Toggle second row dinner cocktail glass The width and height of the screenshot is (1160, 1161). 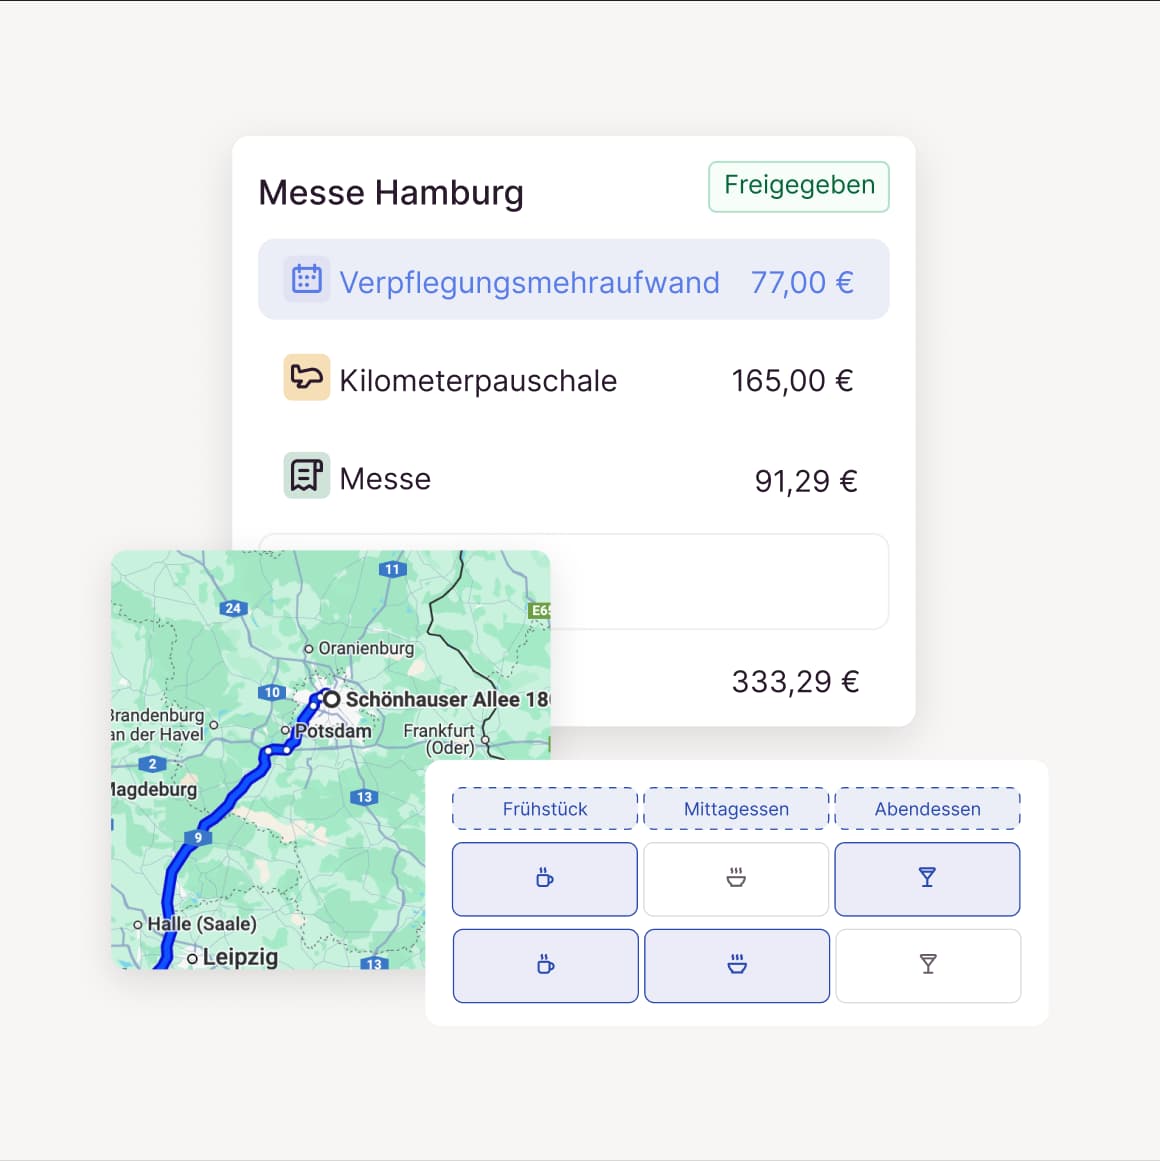928,965
